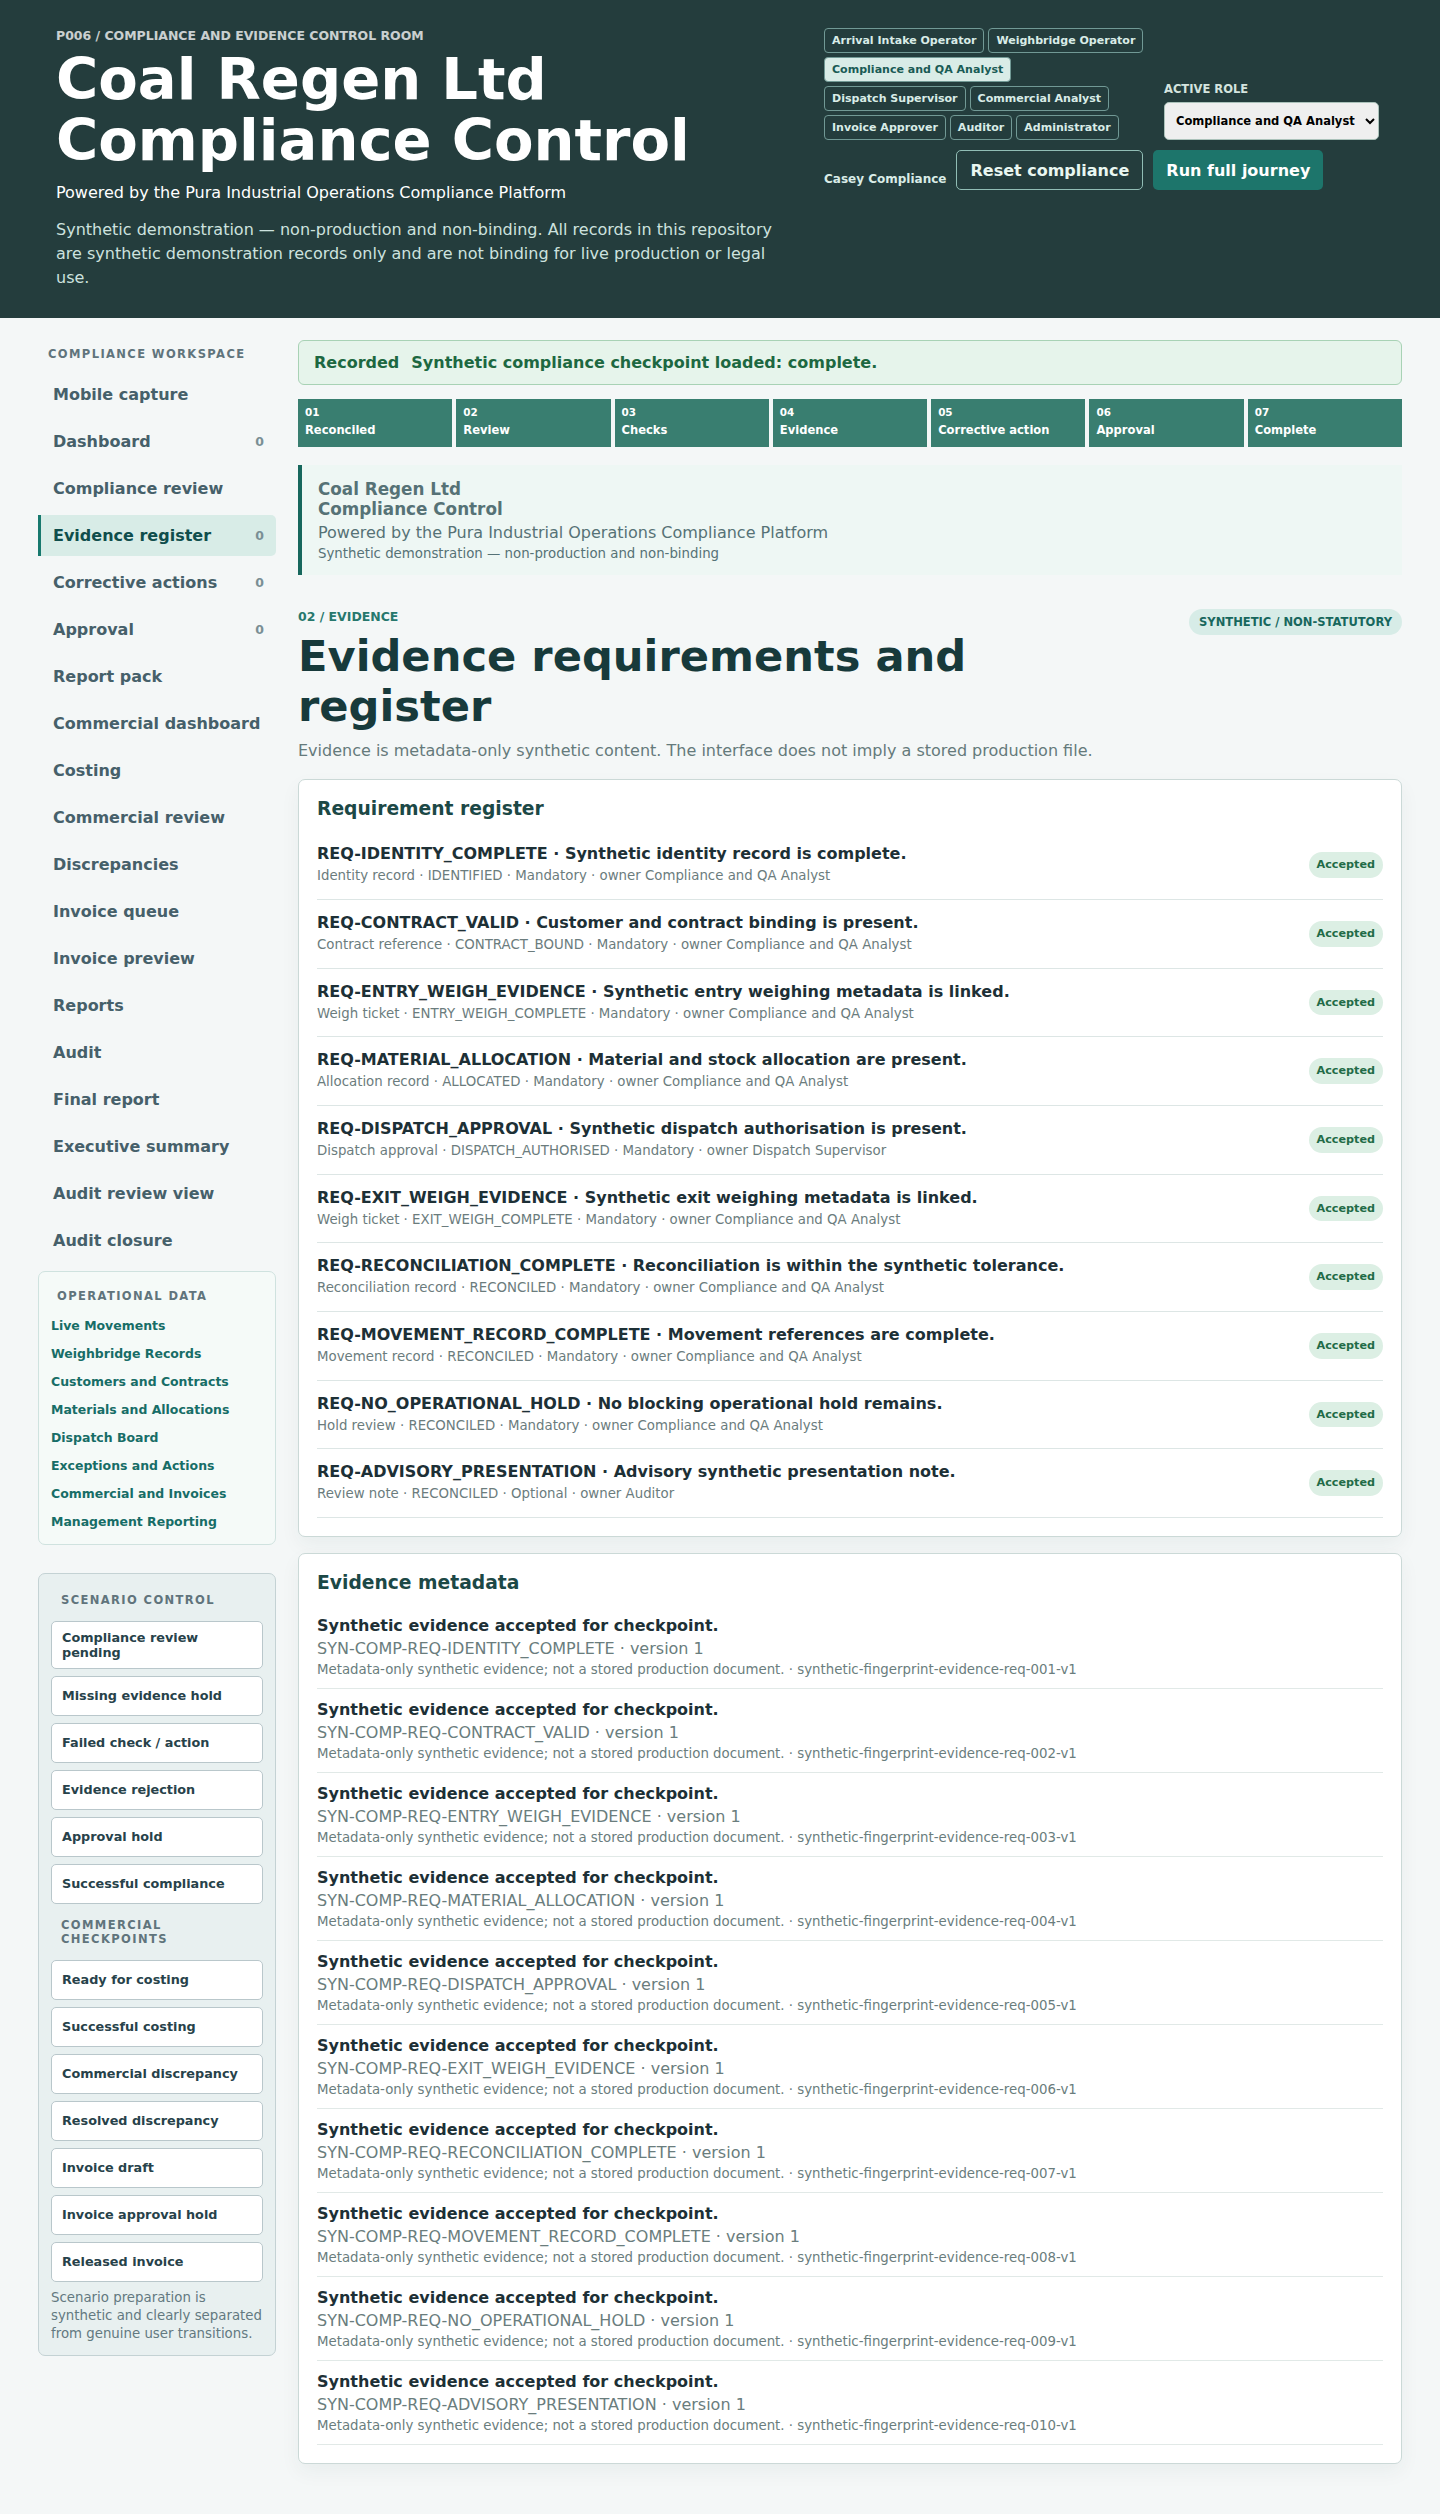Load Approval hold scenario
The width and height of the screenshot is (1440, 2514).
(157, 1837)
